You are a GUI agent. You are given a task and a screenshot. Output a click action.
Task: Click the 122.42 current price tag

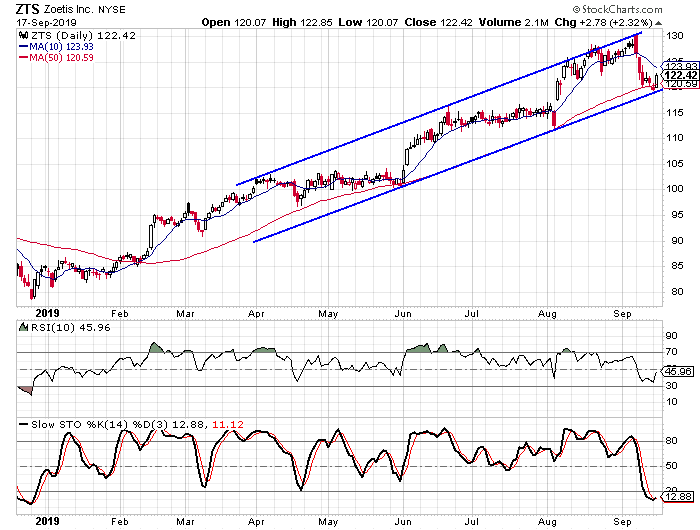pos(679,75)
